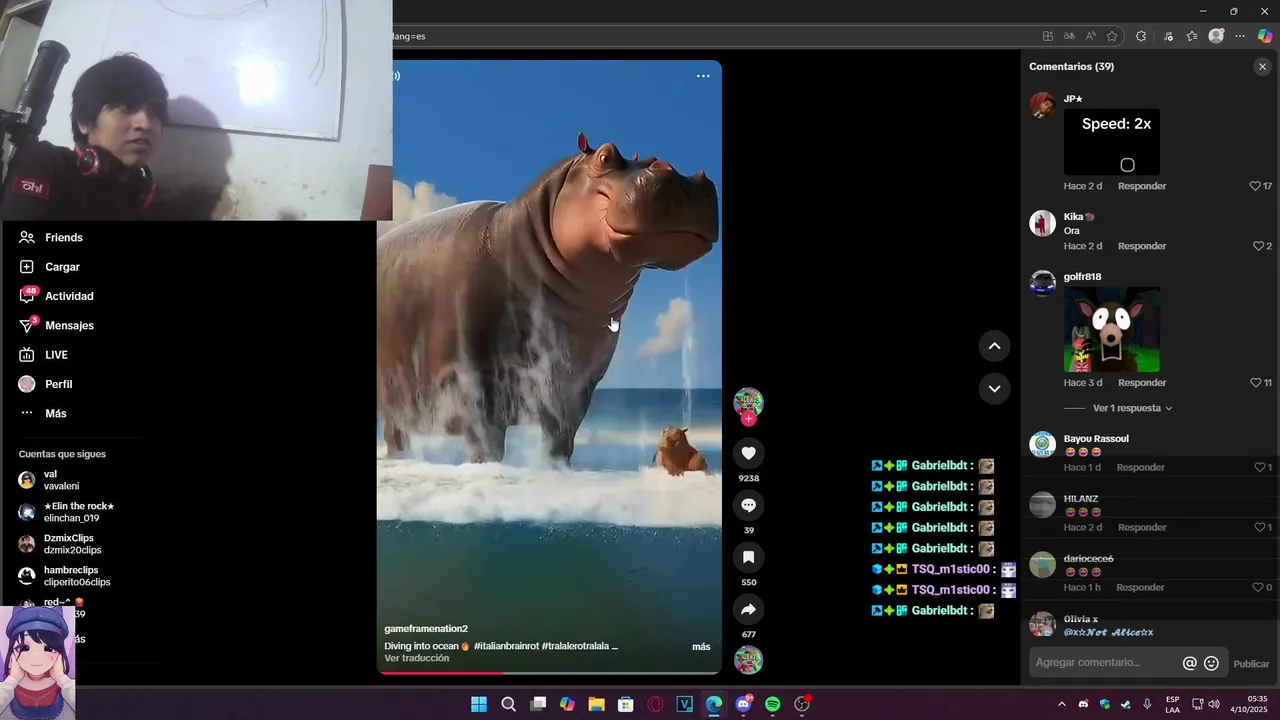
Task: Open the Edge Favorites list icon
Action: [x=1192, y=36]
